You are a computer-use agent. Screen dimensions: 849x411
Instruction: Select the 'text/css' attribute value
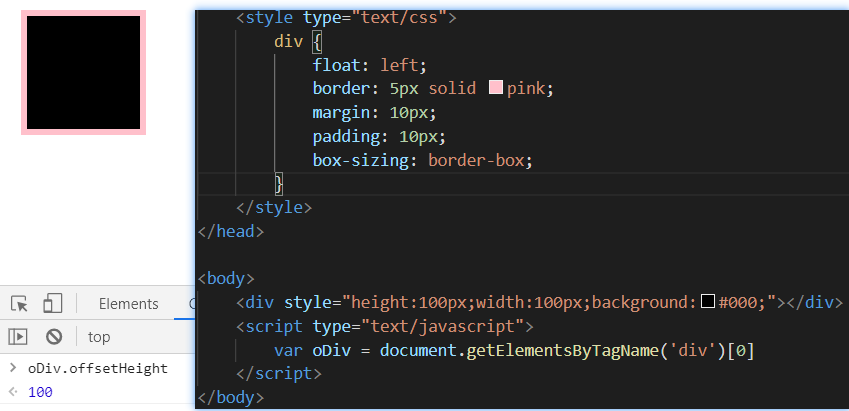tap(399, 18)
